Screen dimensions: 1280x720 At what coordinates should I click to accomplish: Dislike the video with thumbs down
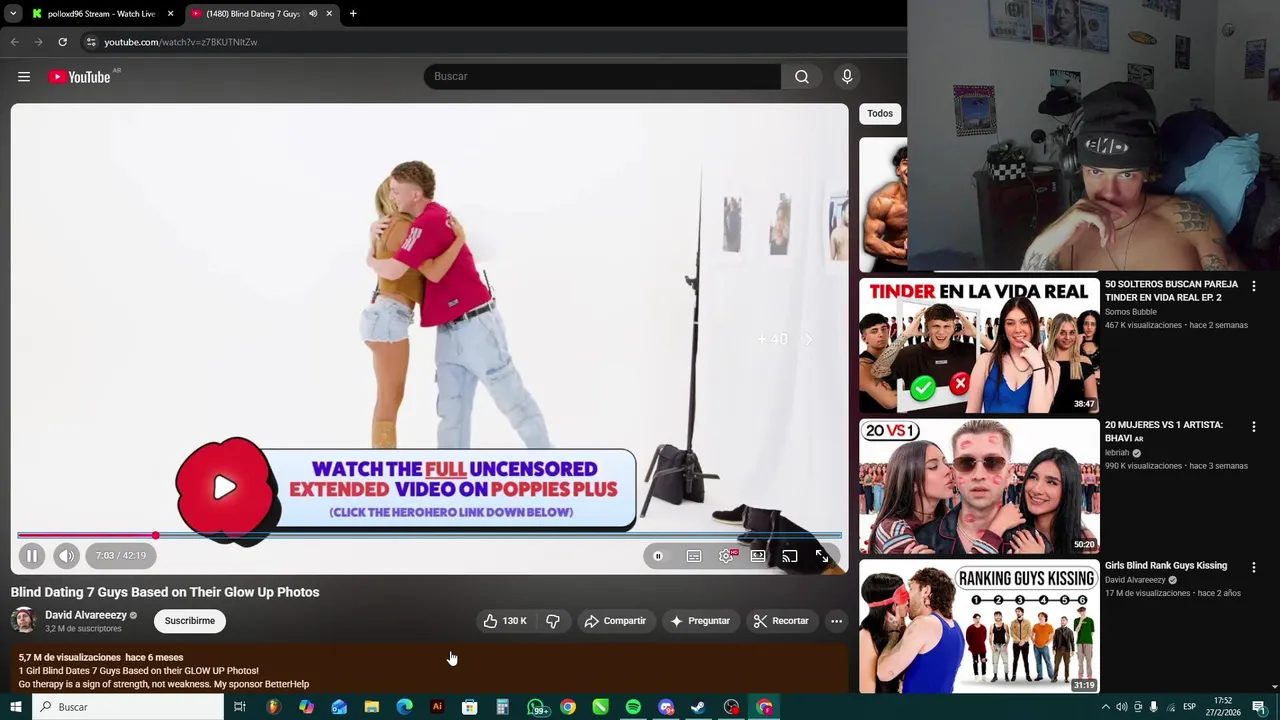point(553,621)
